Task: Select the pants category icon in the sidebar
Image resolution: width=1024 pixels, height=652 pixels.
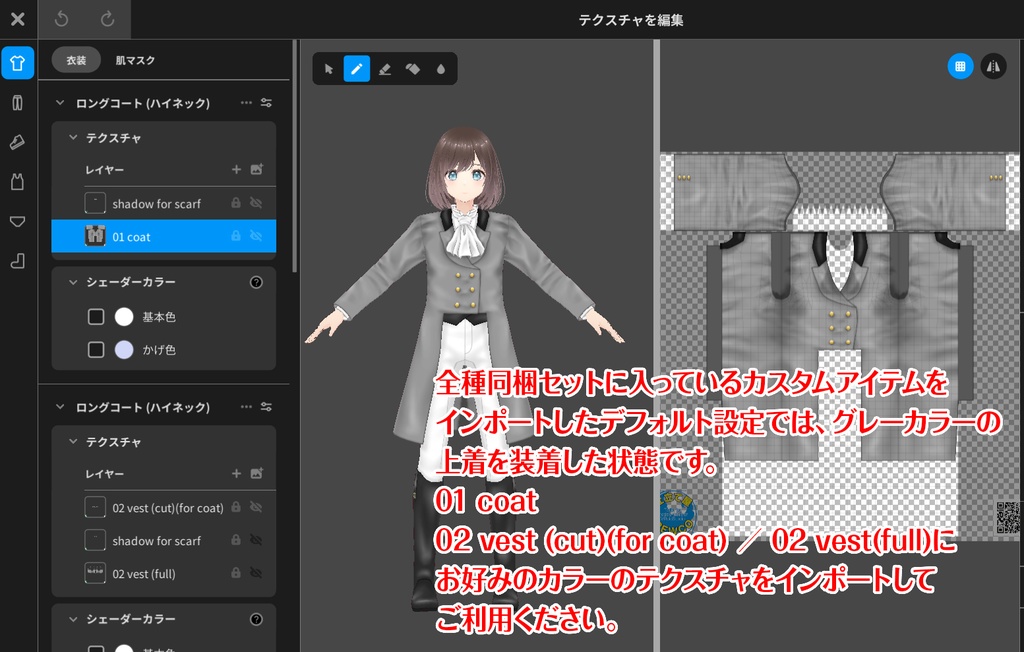Action: (x=17, y=103)
